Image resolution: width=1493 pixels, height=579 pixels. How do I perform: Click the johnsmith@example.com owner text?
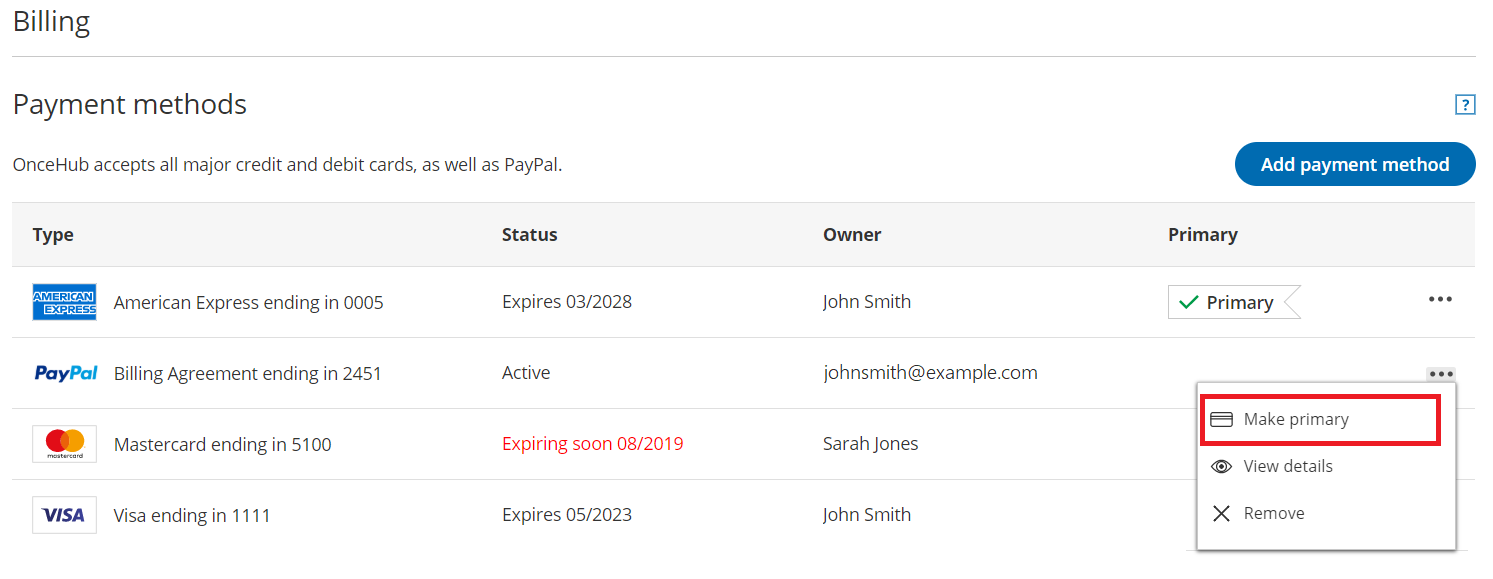pos(930,373)
